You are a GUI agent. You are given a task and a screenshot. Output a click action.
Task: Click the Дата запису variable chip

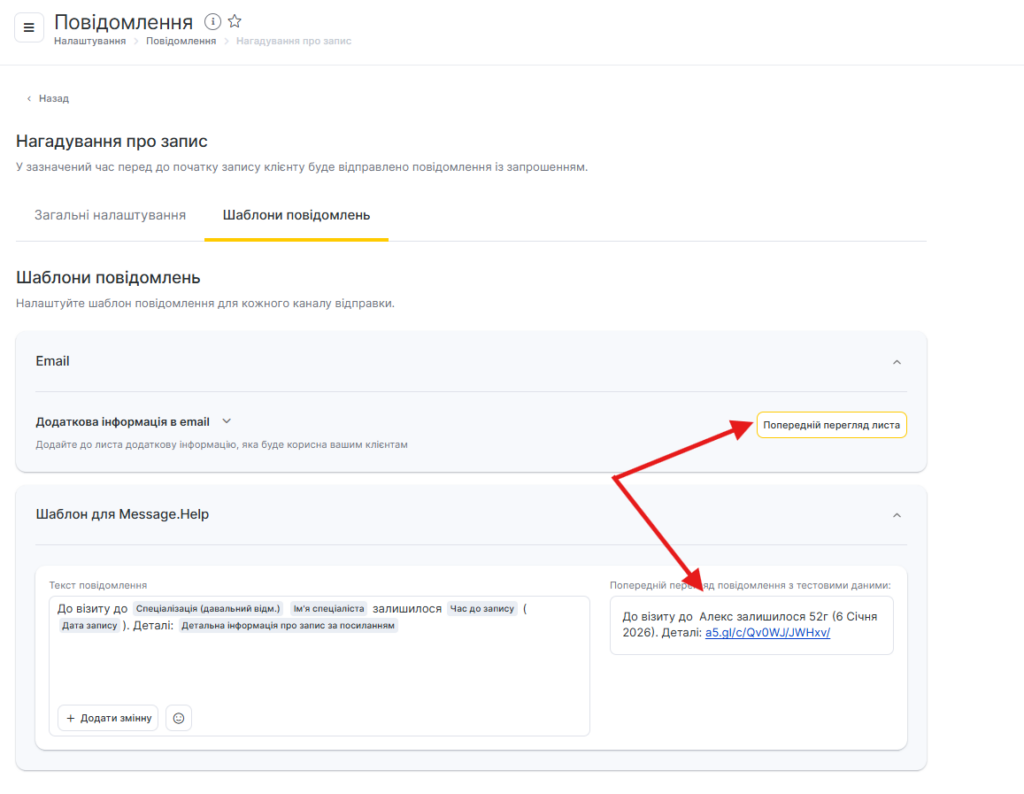(90, 626)
